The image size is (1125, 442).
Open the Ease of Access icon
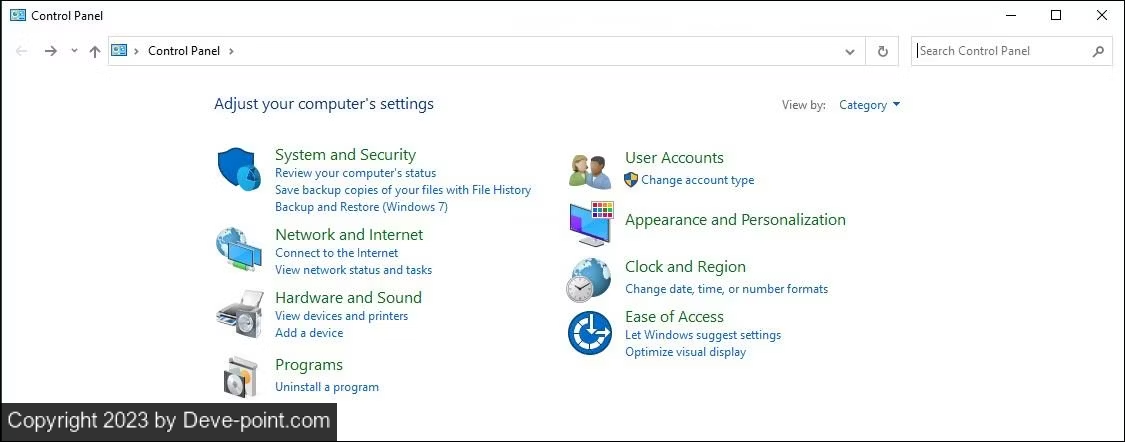(590, 333)
